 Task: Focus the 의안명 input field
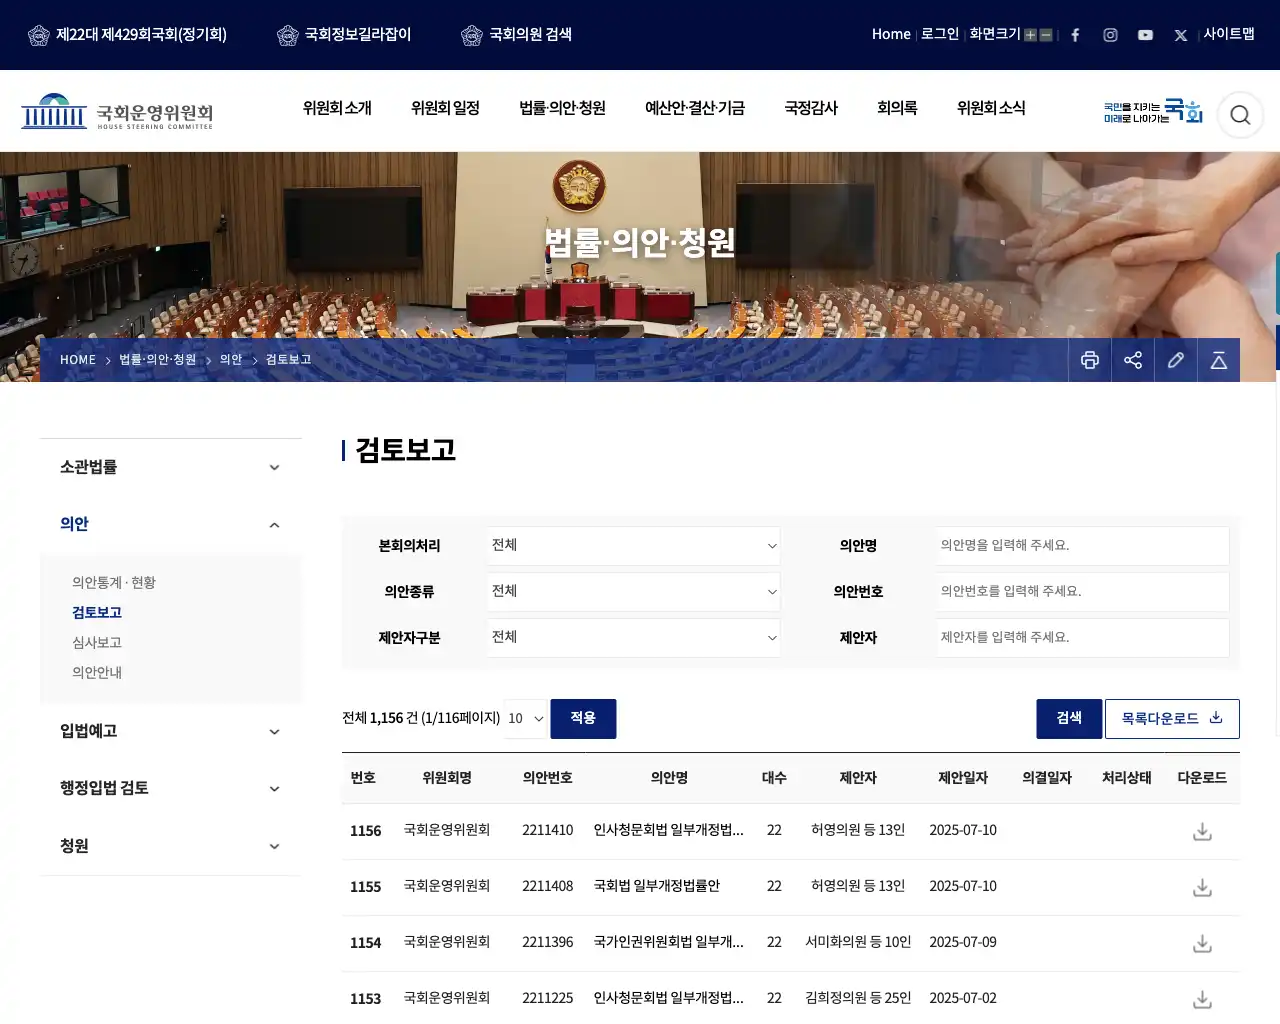[x=1083, y=545]
